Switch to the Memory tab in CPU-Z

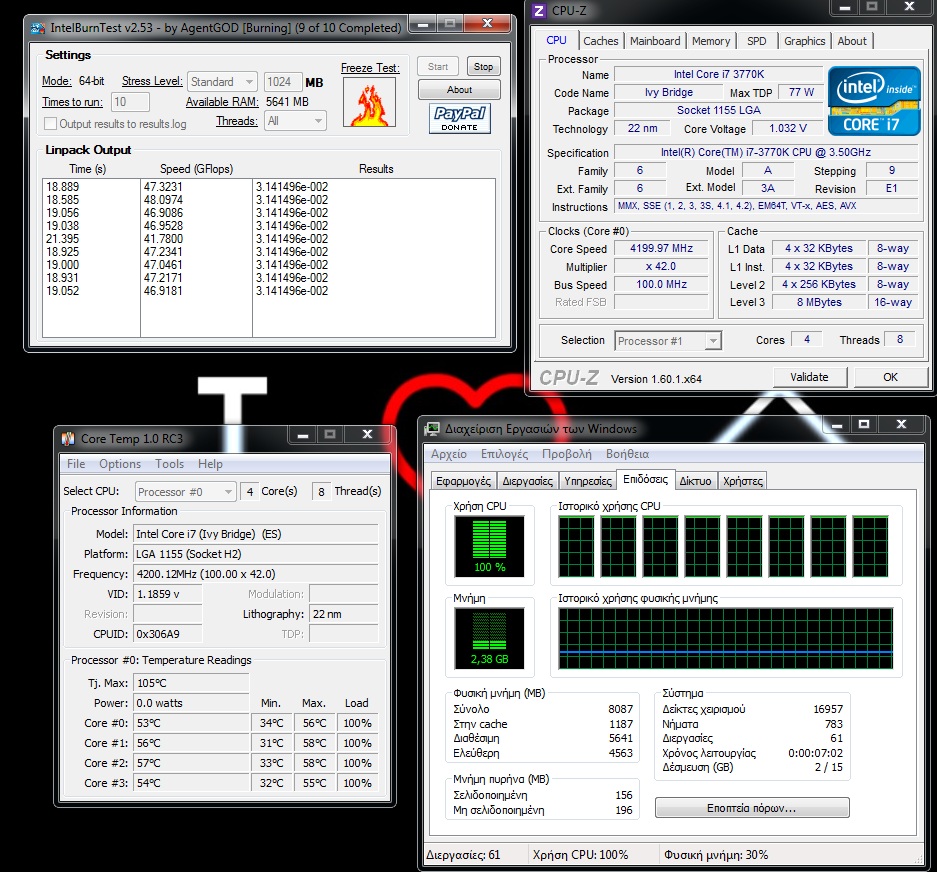point(711,41)
